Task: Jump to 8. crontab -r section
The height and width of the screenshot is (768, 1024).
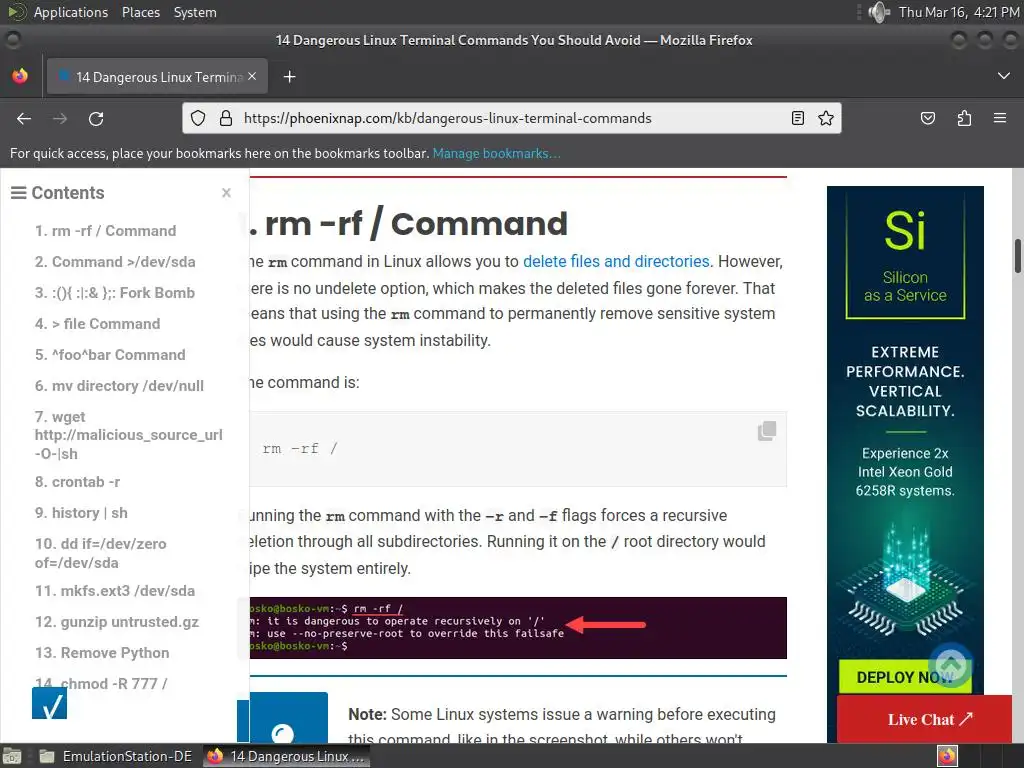Action: tap(77, 482)
